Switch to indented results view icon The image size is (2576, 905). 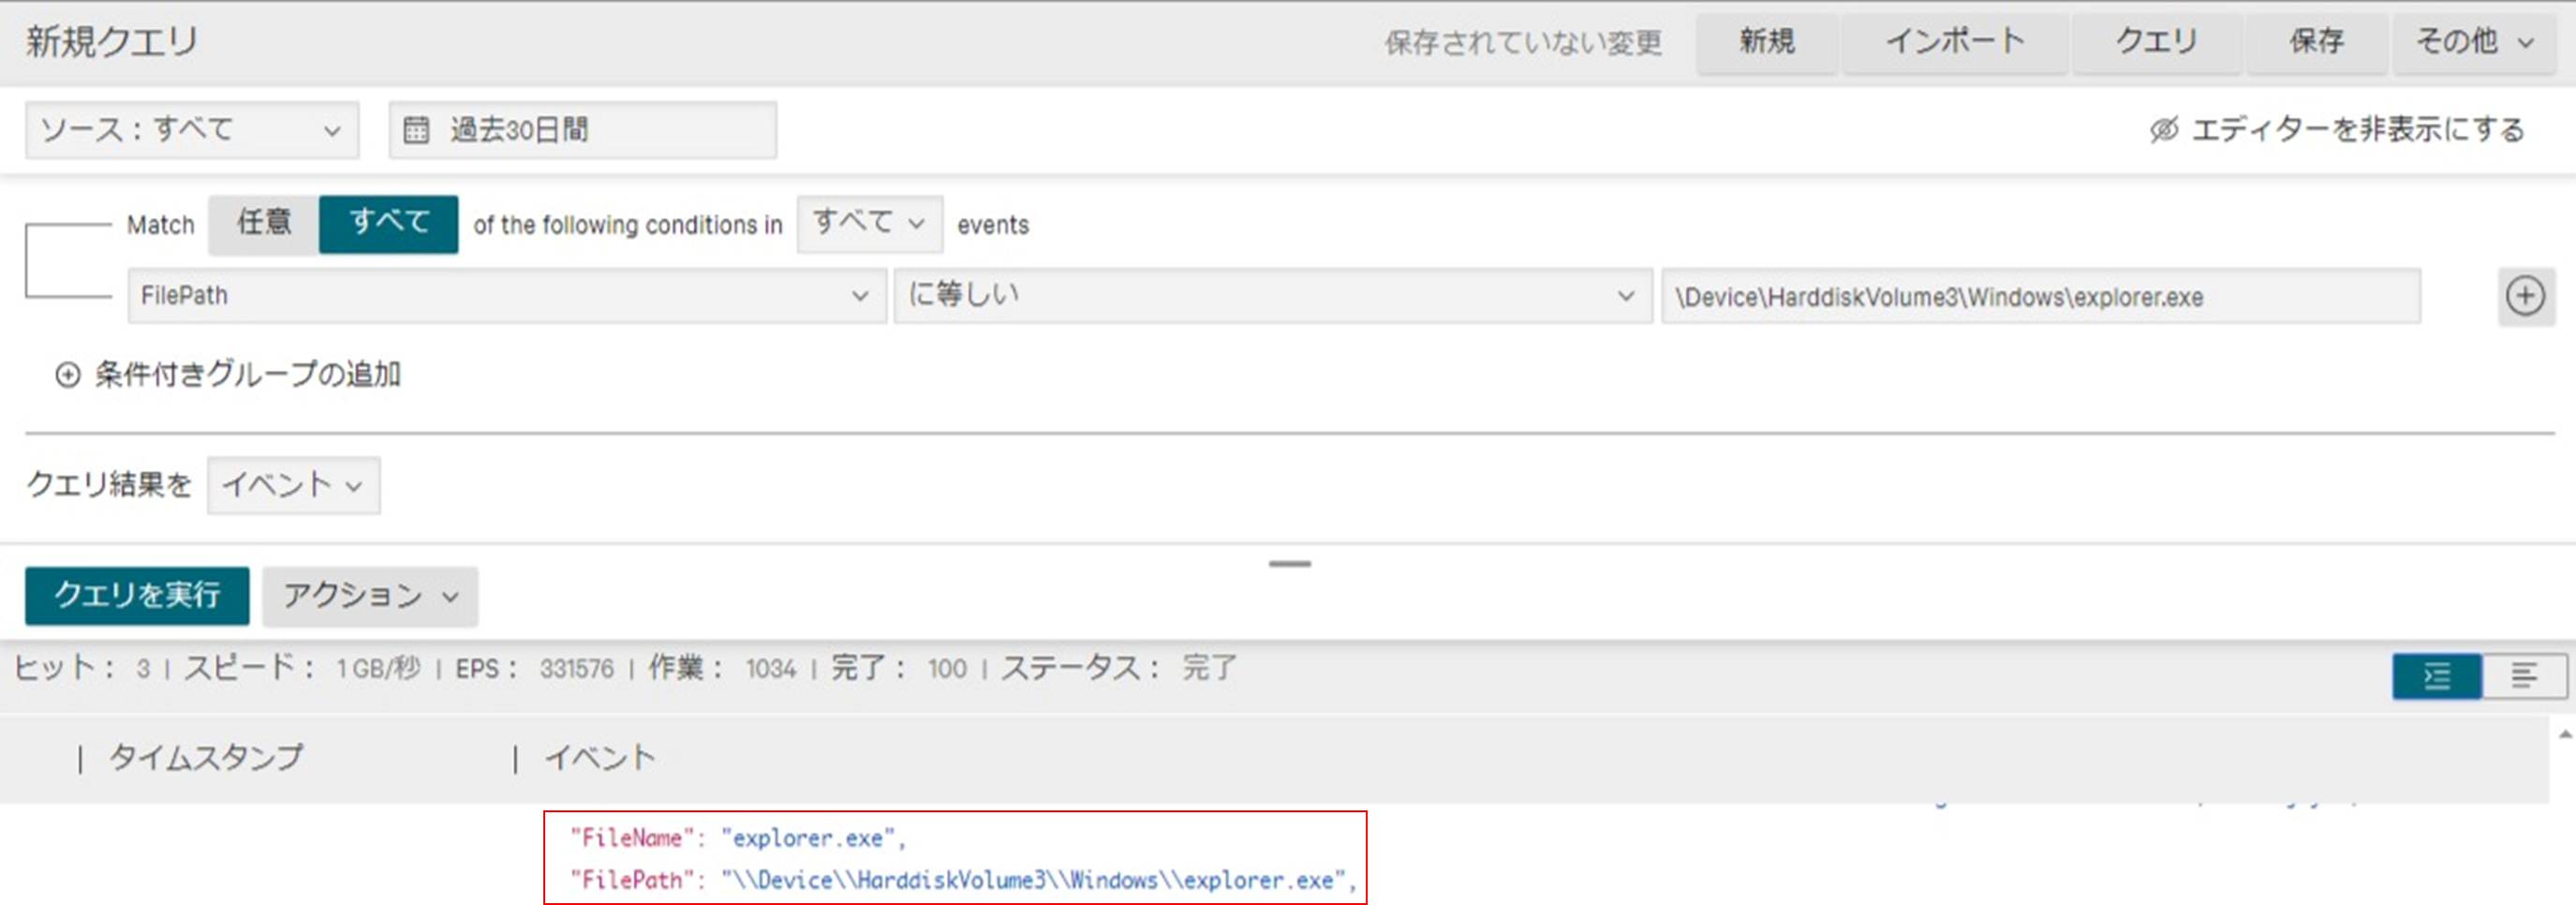click(2437, 677)
